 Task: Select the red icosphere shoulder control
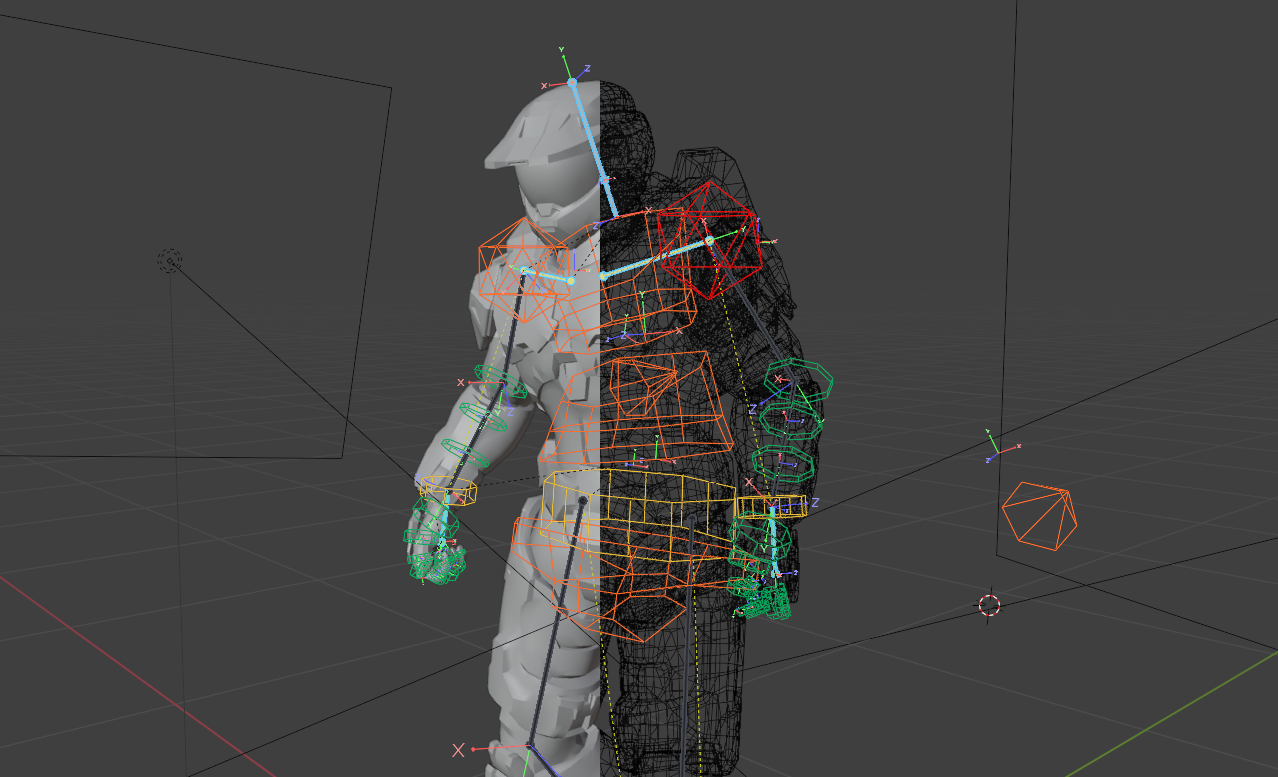[x=711, y=239]
